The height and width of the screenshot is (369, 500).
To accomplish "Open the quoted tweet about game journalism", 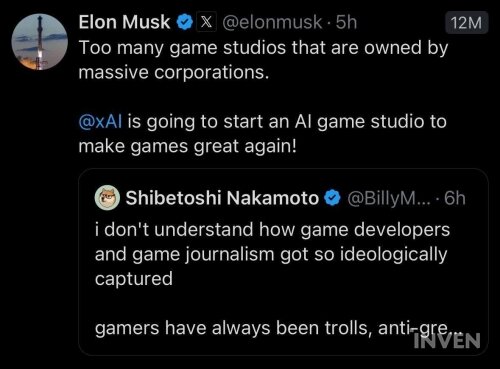I will [x=283, y=262].
